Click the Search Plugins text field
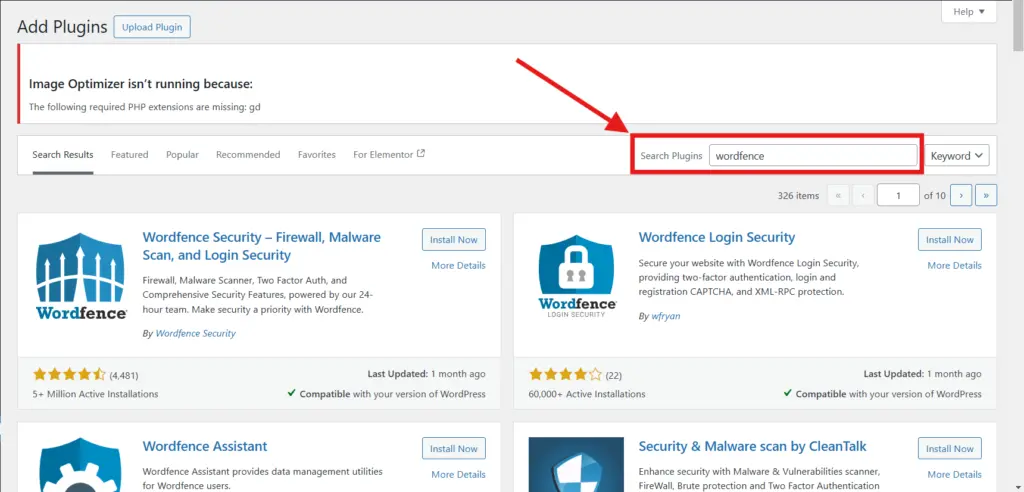Image resolution: width=1024 pixels, height=492 pixels. (813, 156)
